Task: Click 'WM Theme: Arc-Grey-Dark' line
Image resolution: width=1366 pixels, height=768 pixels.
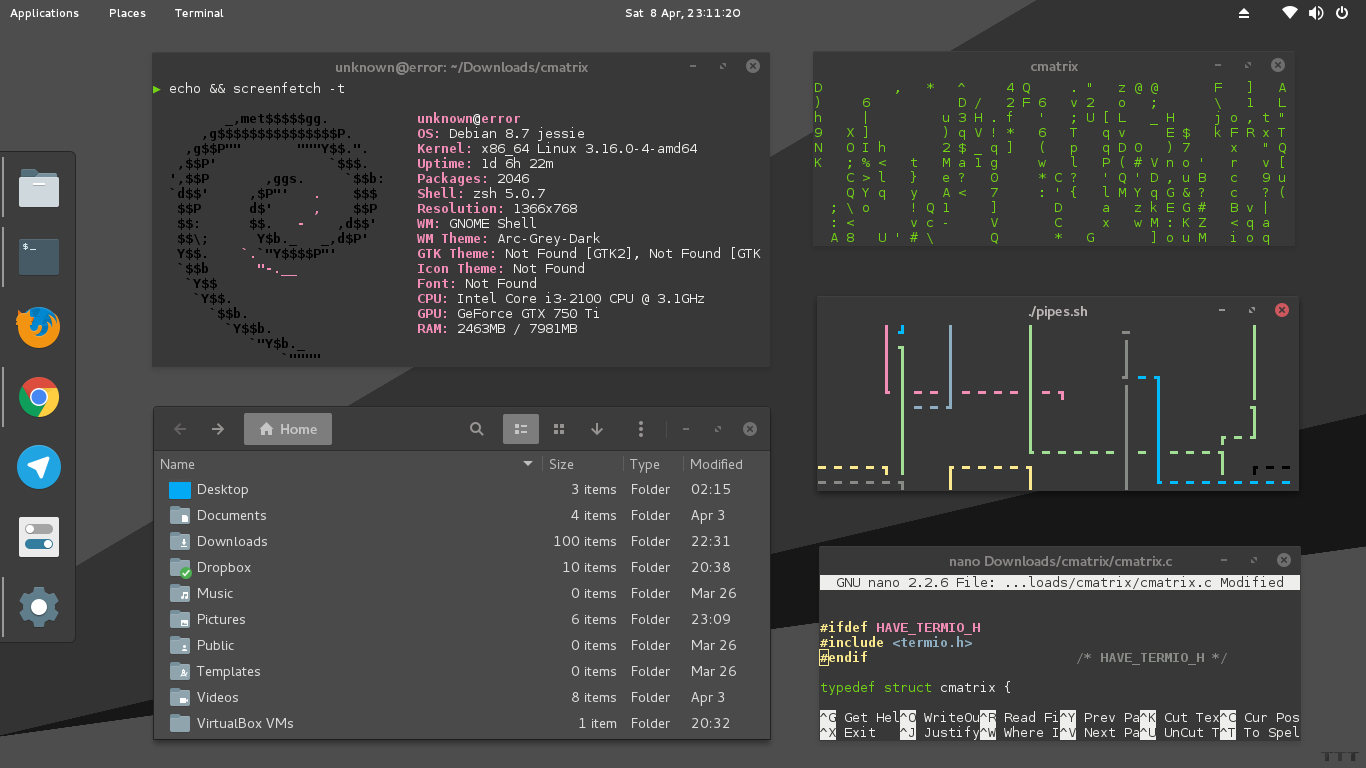Action: pyautogui.click(x=508, y=238)
